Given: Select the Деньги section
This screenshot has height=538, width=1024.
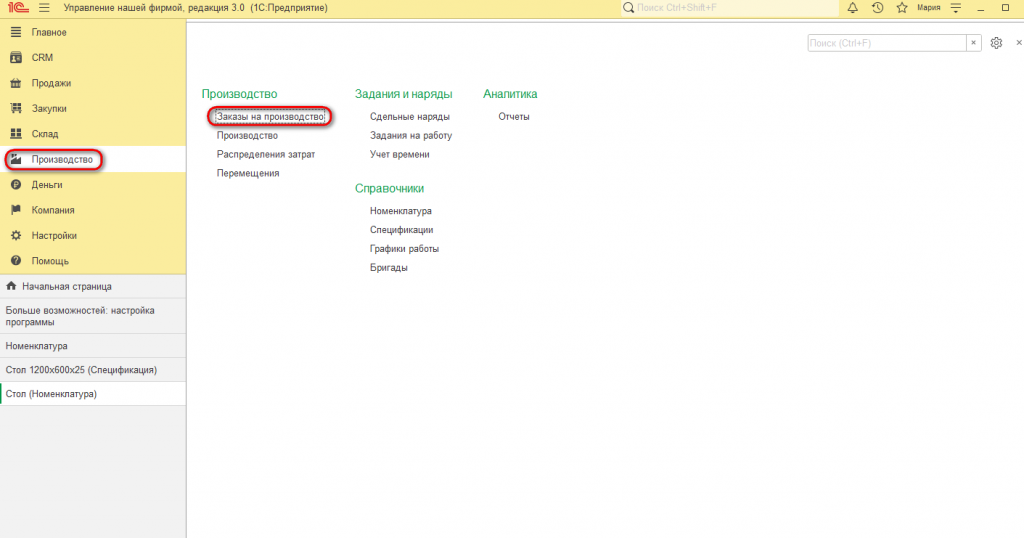Looking at the screenshot, I should [x=93, y=185].
